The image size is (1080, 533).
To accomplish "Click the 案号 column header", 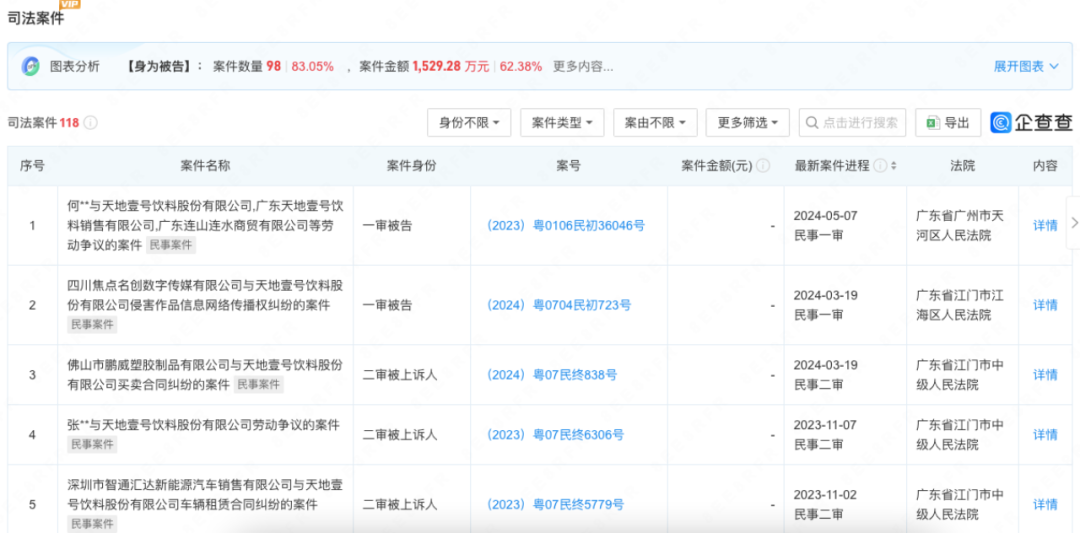I will pyautogui.click(x=568, y=166).
